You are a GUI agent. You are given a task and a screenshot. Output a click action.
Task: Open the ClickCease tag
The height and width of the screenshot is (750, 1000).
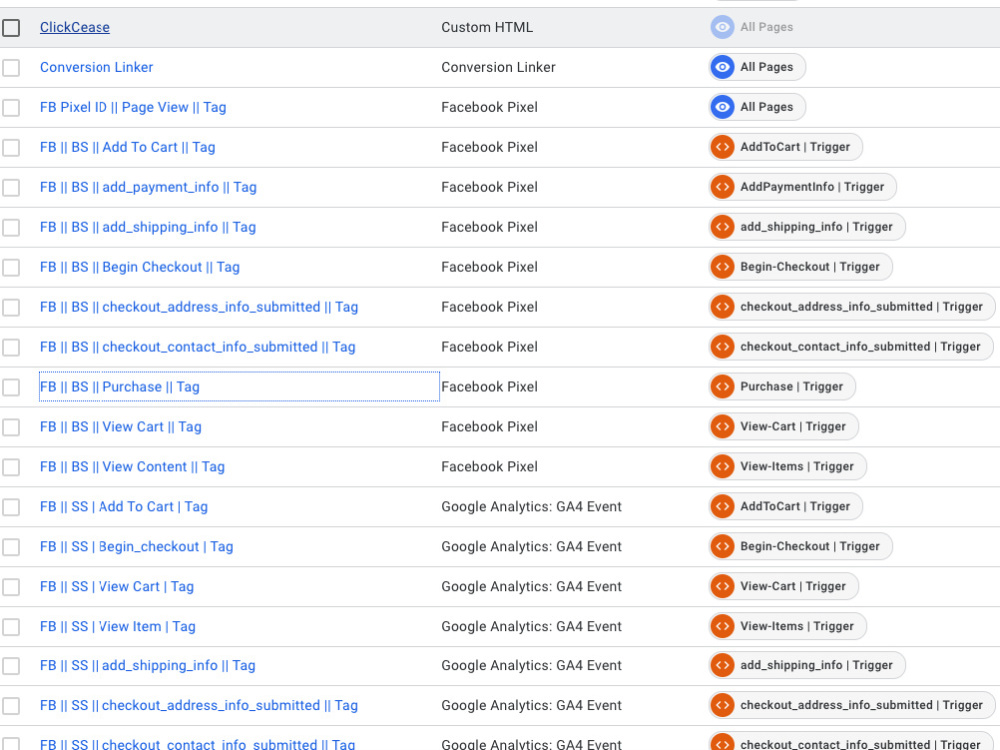click(75, 27)
